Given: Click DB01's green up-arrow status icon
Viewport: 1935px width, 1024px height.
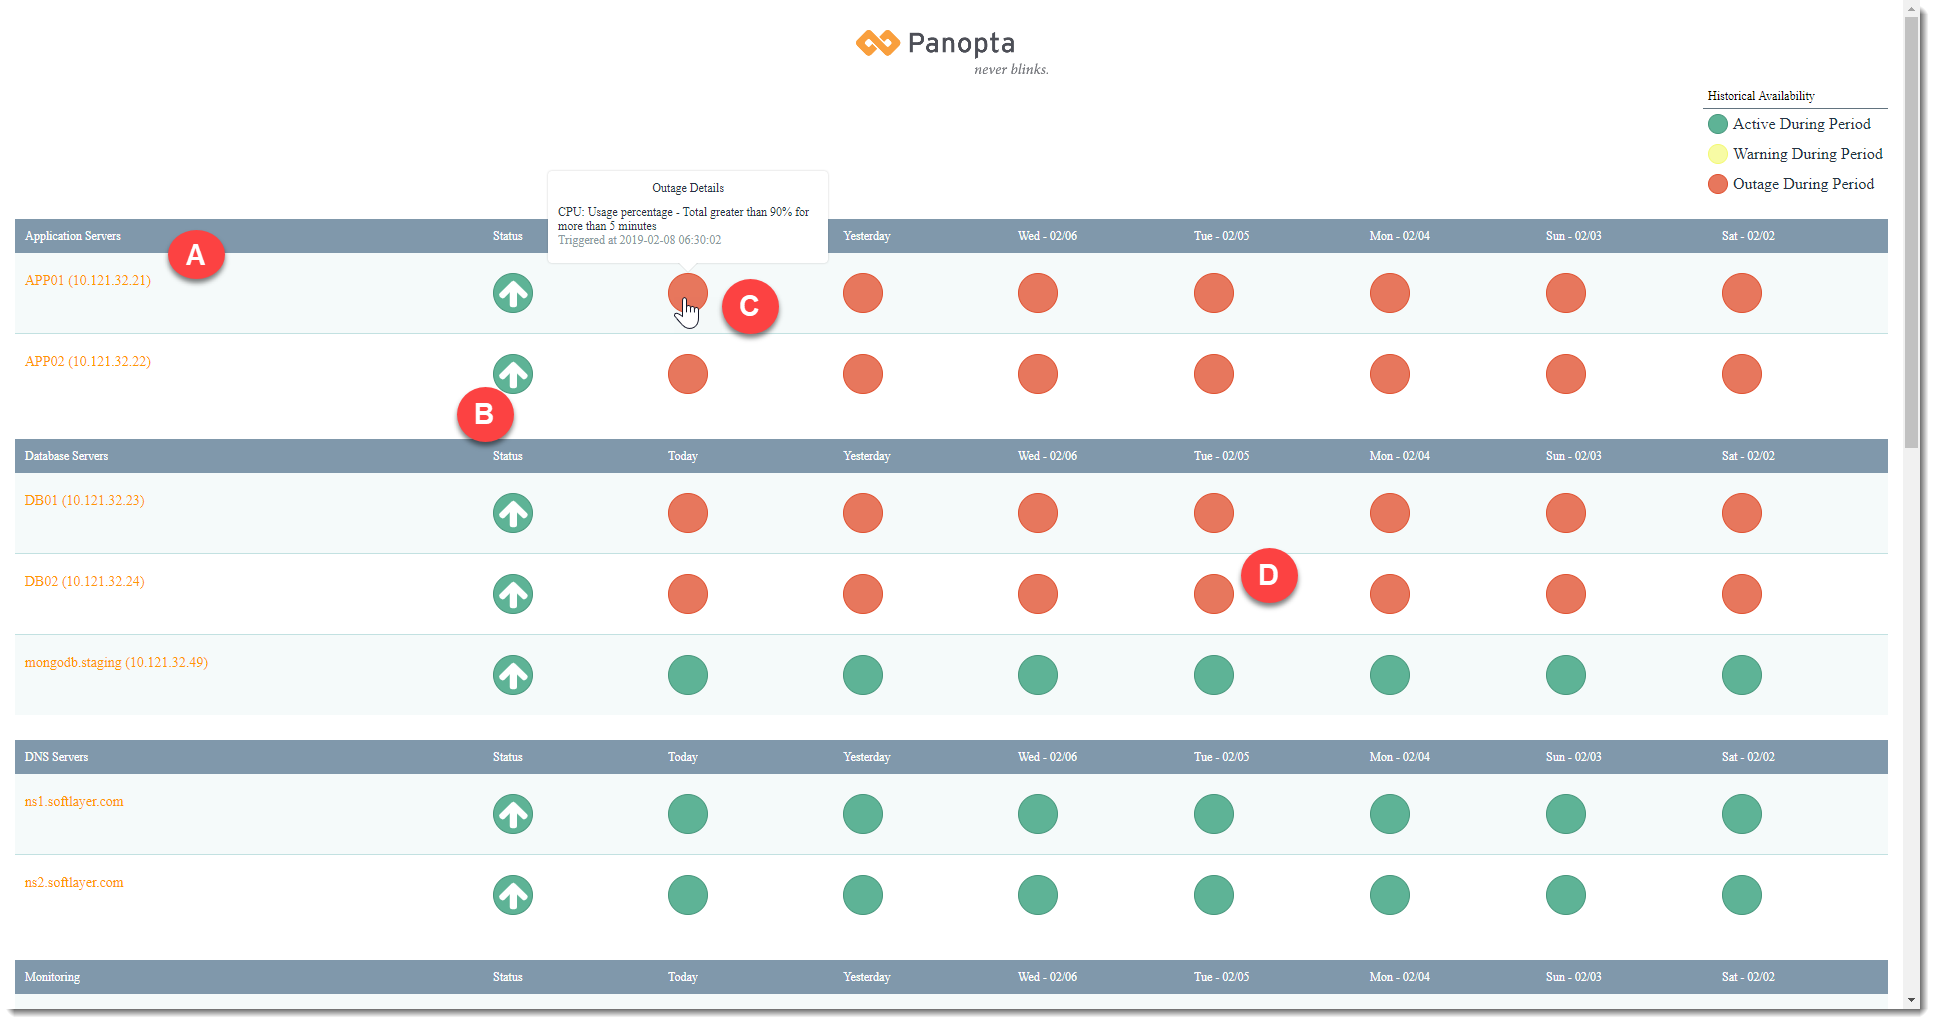Looking at the screenshot, I should tap(513, 513).
